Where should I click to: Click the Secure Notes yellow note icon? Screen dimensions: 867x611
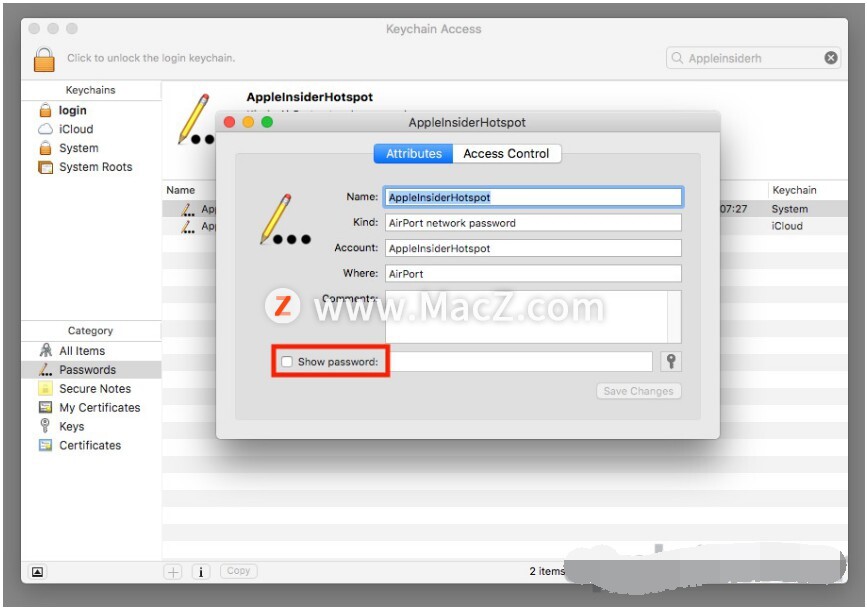[x=45, y=388]
